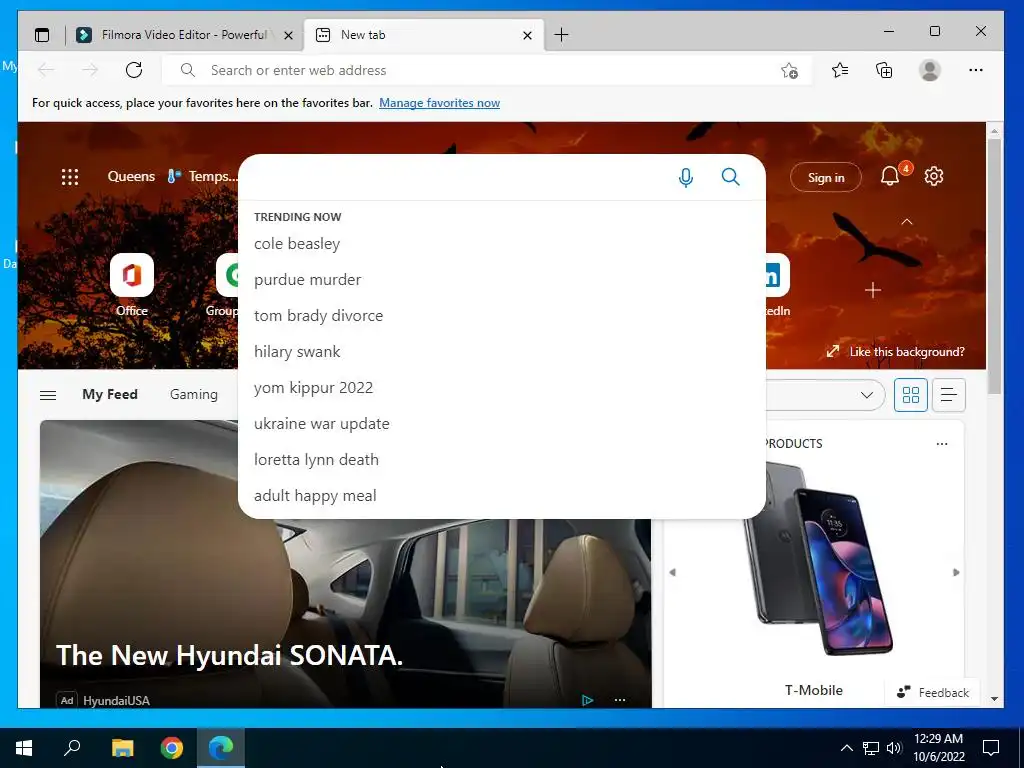This screenshot has width=1024, height=768.
Task: Expand the Like this background option
Action: tap(895, 351)
